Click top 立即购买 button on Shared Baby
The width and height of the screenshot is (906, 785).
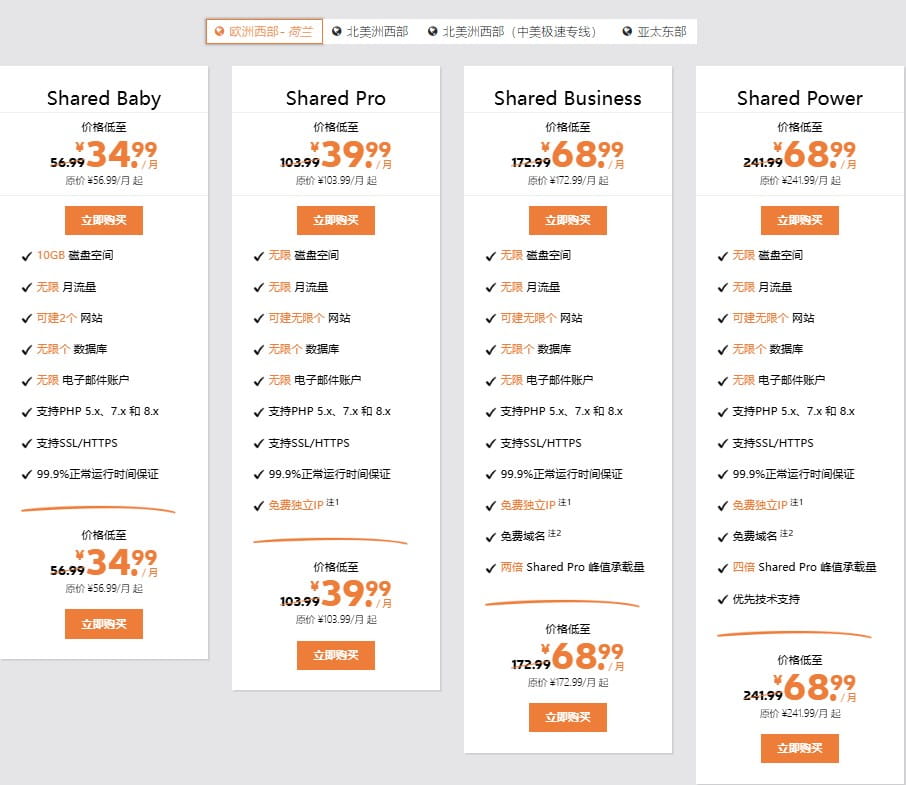point(104,220)
